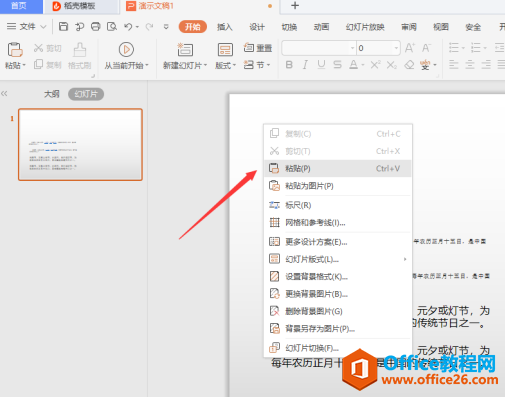Open More Design Schemes (更多设计方案) menu item
Viewport: 505px width, 397px height.
click(338, 242)
